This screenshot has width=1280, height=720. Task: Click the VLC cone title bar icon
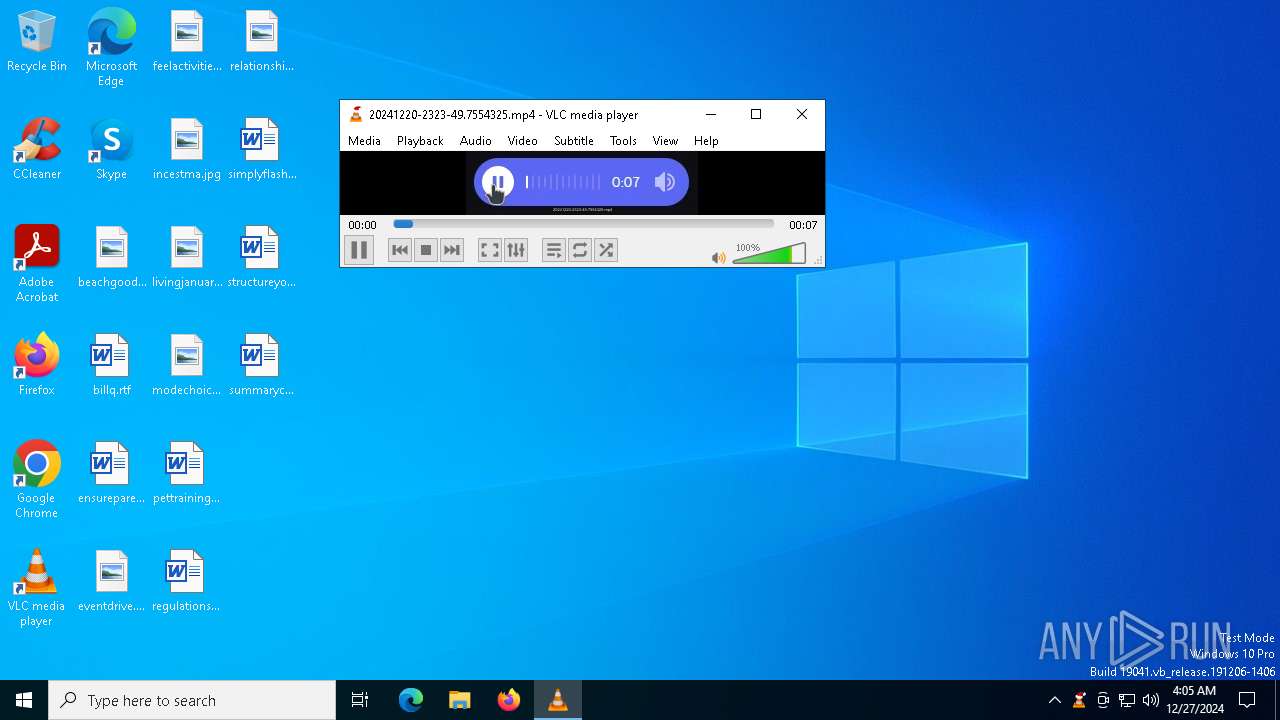coord(355,114)
